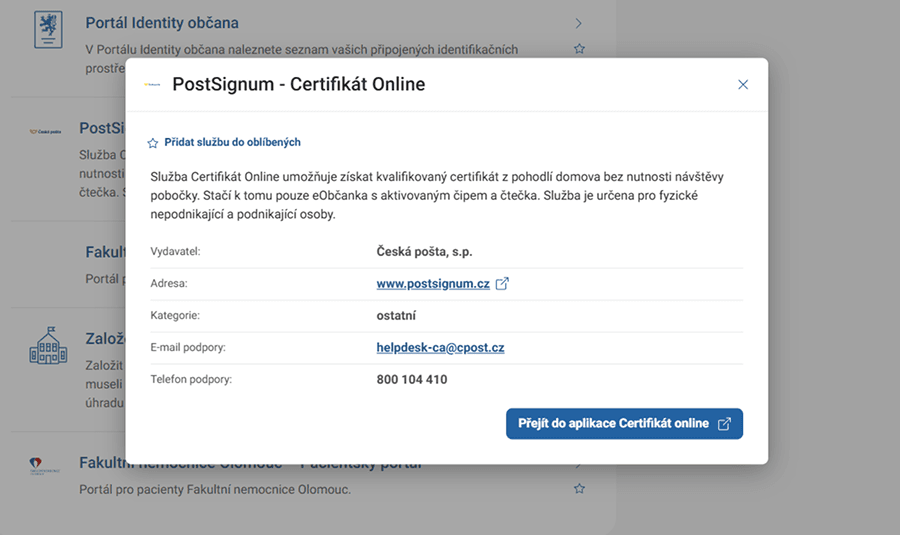Close the PostSignum Certifikát Online dialog

coord(743,85)
